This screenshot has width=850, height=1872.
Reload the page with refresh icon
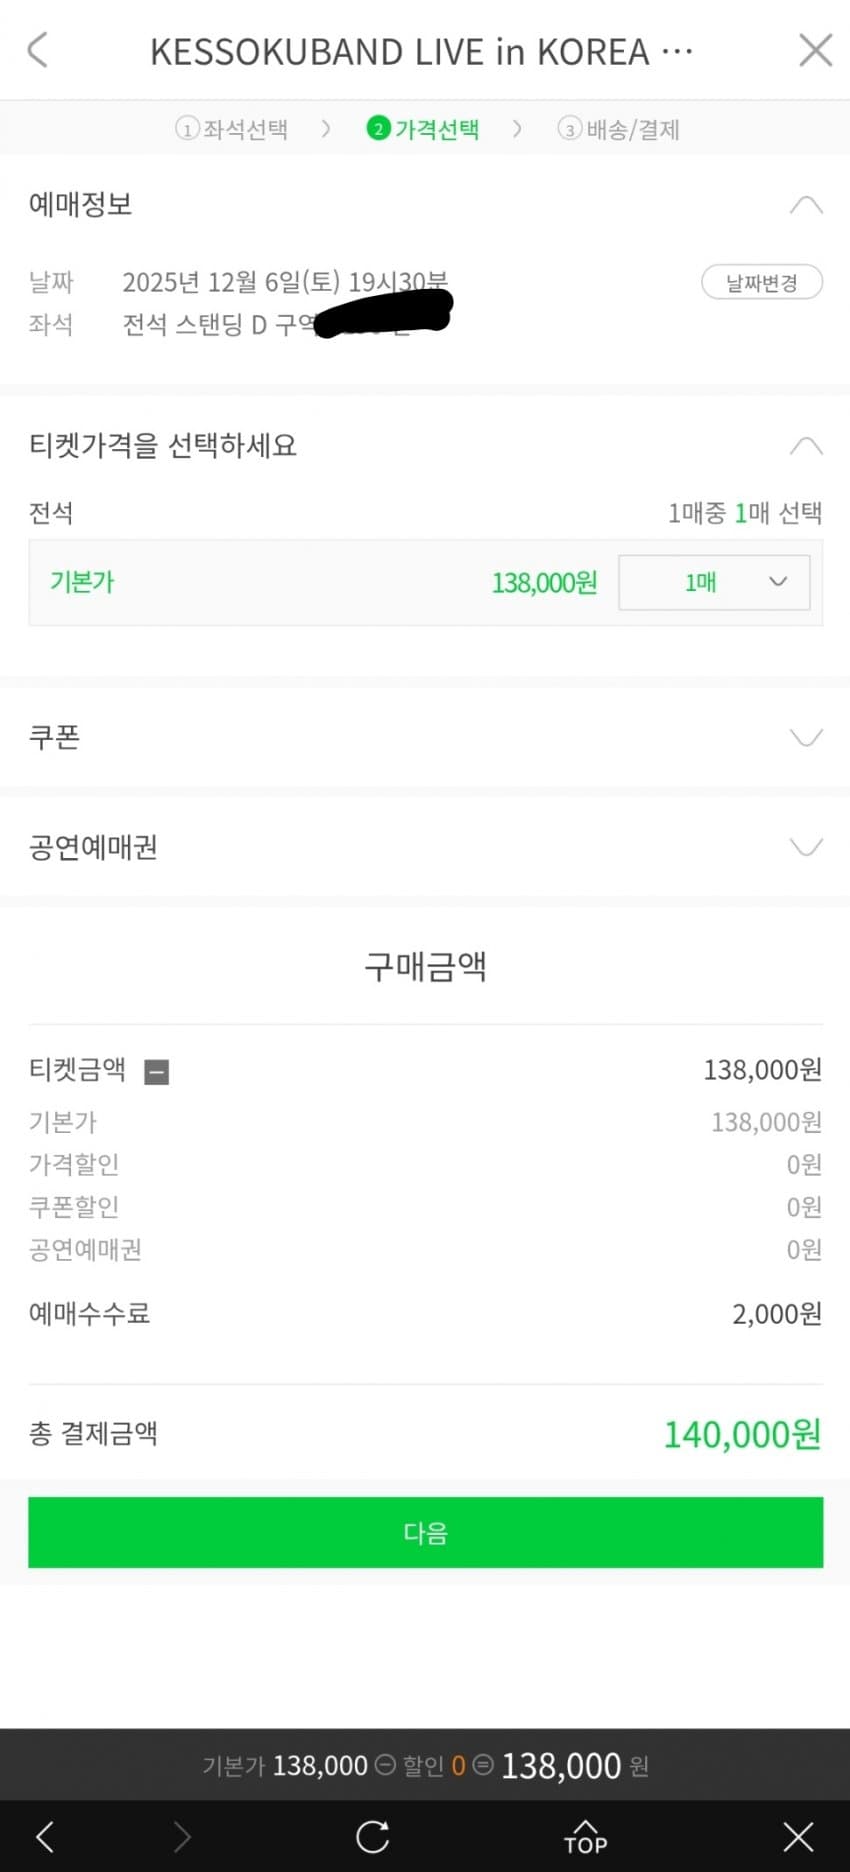[372, 1837]
